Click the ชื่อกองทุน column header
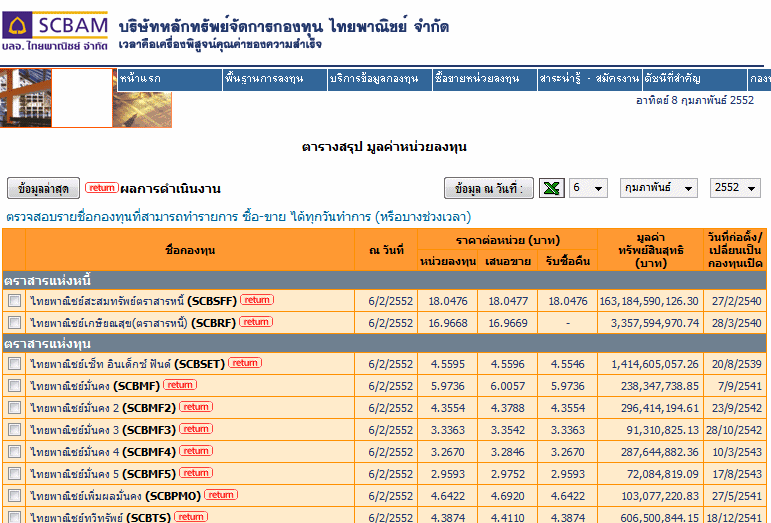 [190, 250]
